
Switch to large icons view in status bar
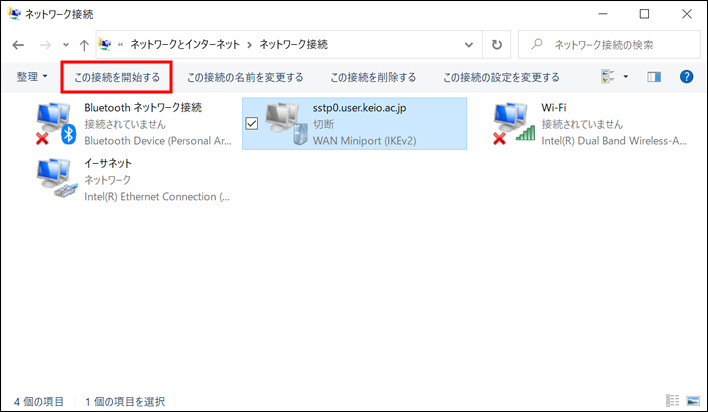pyautogui.click(x=692, y=401)
